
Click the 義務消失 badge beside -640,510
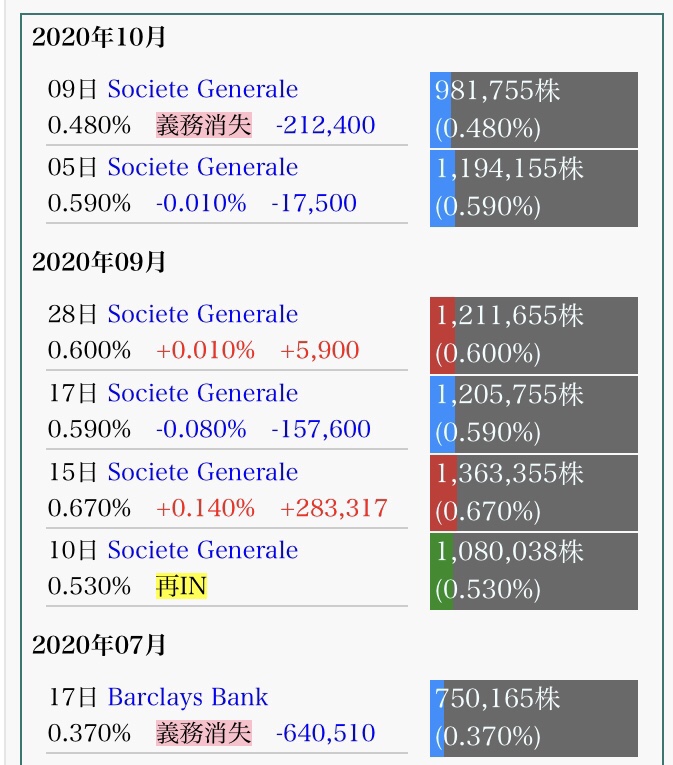[204, 733]
